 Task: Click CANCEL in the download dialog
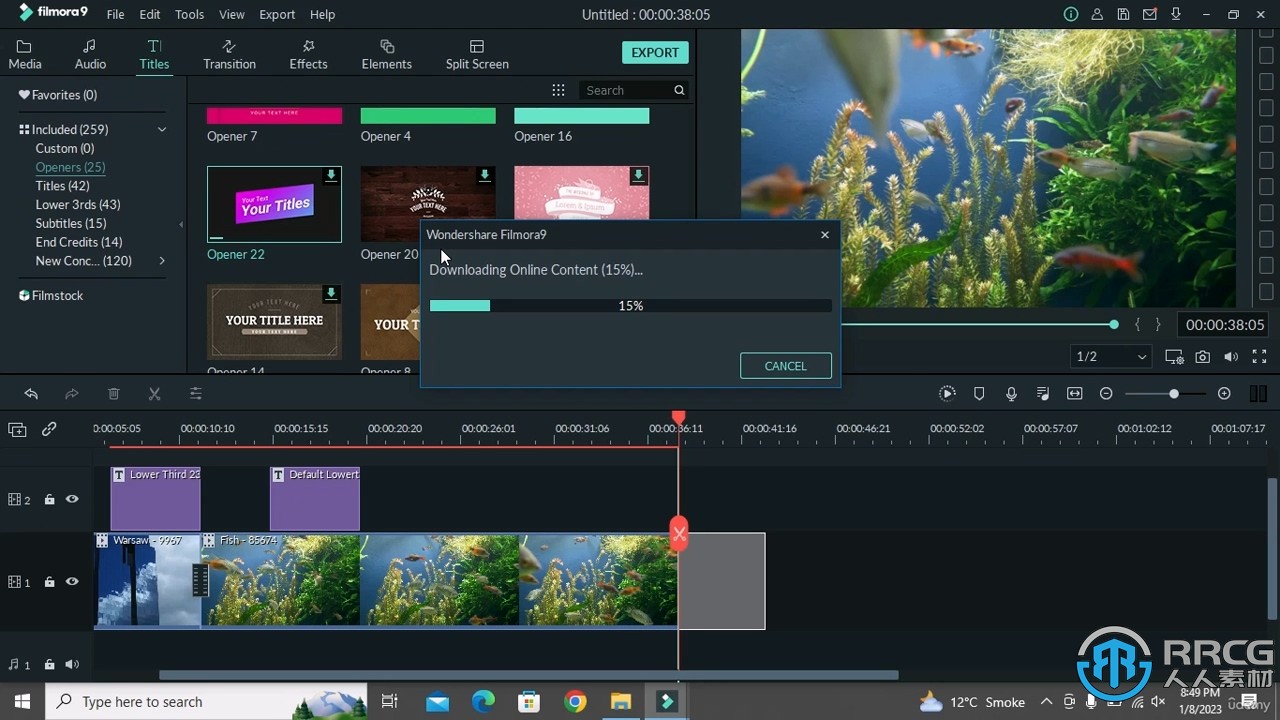pos(786,366)
